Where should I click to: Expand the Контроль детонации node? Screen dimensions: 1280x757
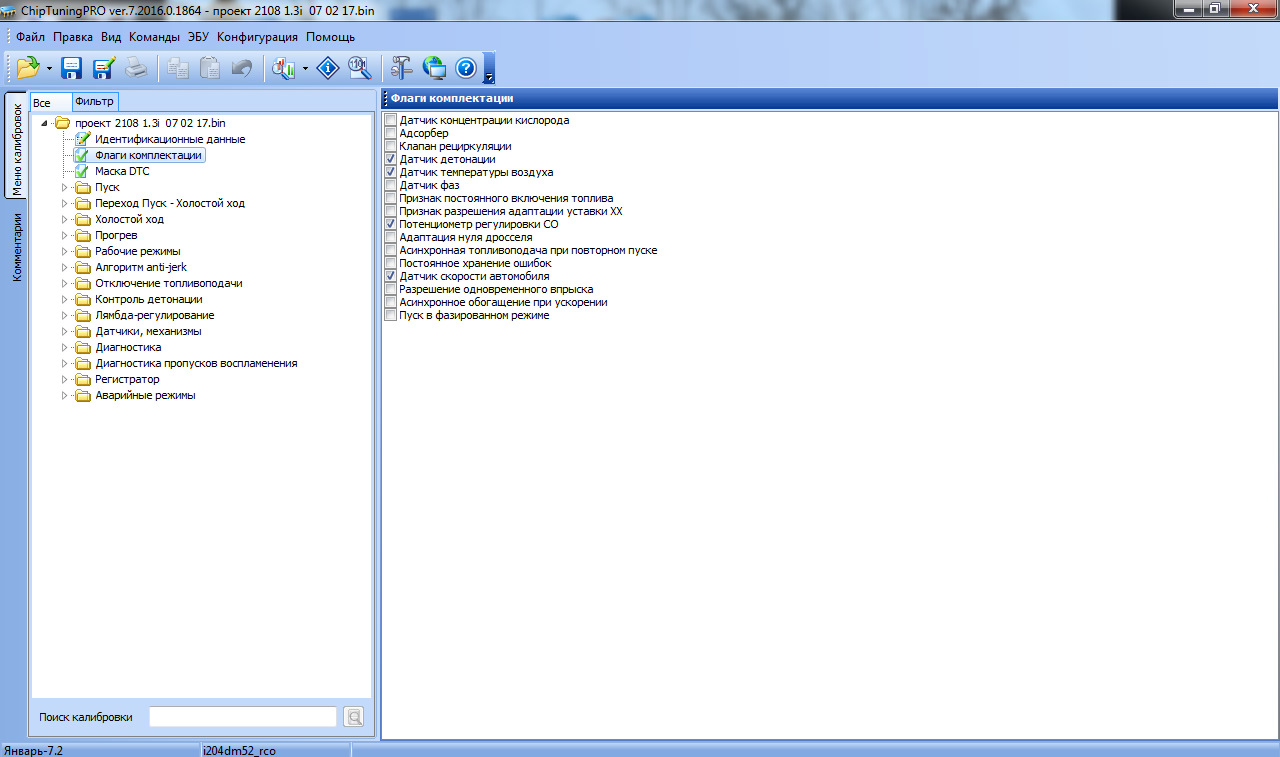[x=64, y=299]
